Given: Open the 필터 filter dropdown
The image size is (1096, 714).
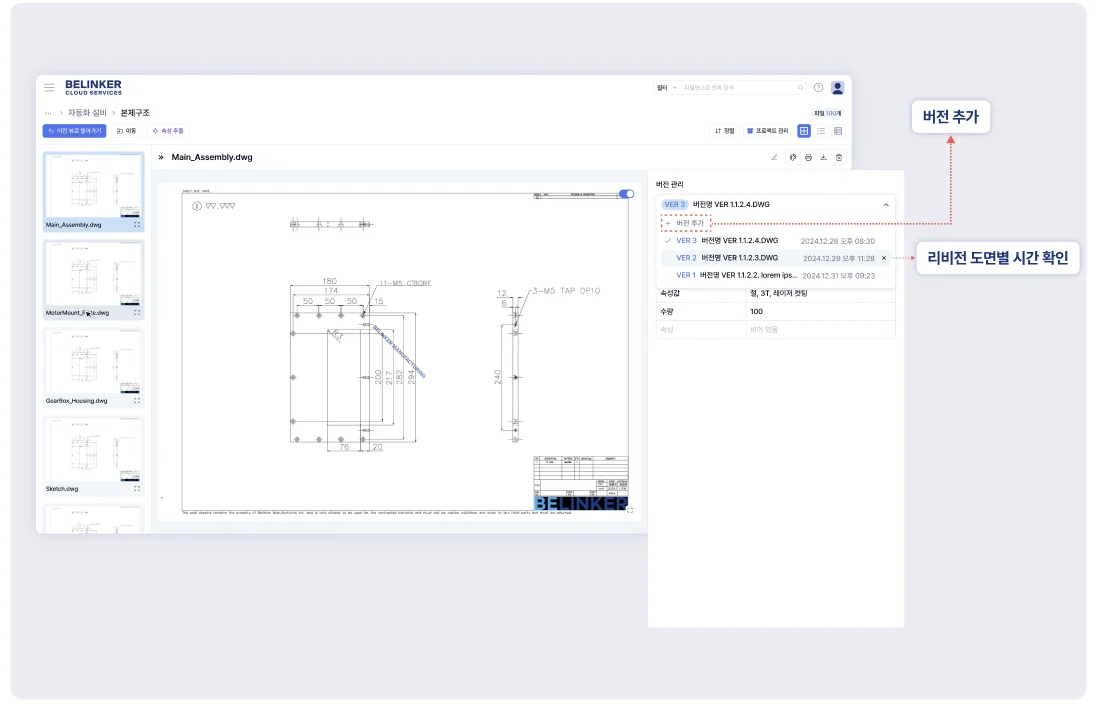Looking at the screenshot, I should [666, 88].
